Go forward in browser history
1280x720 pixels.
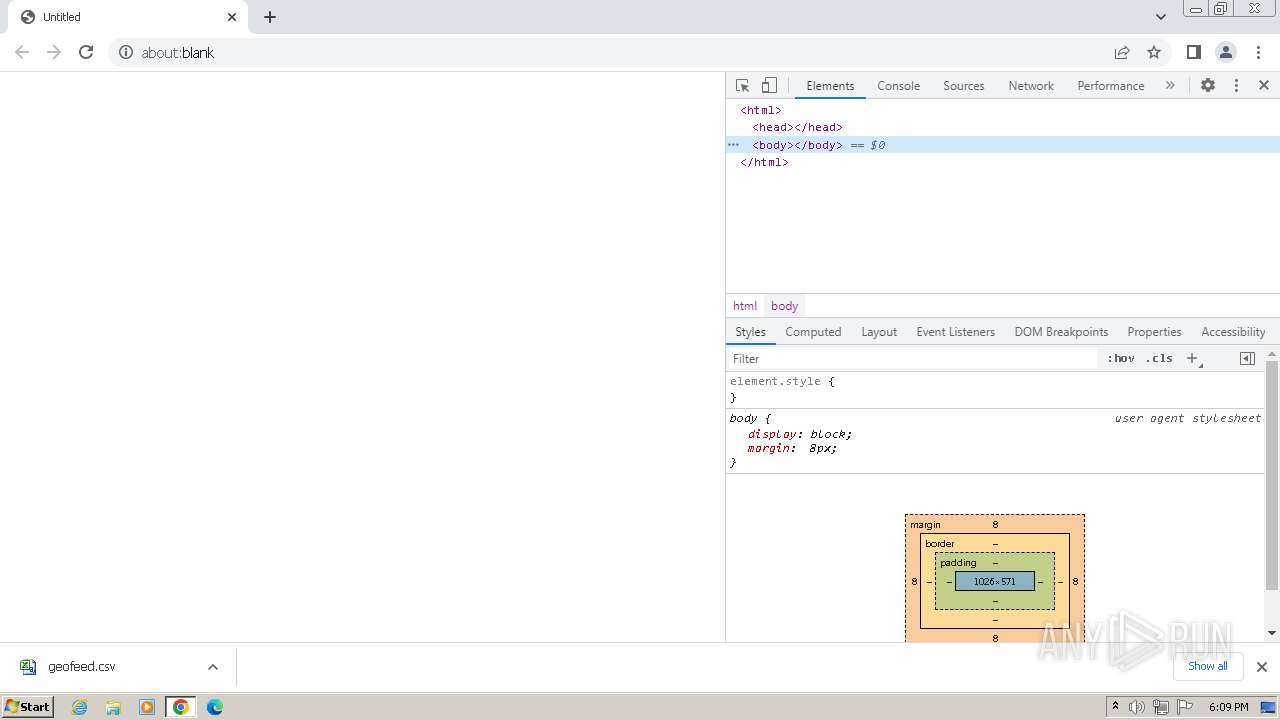(x=54, y=52)
